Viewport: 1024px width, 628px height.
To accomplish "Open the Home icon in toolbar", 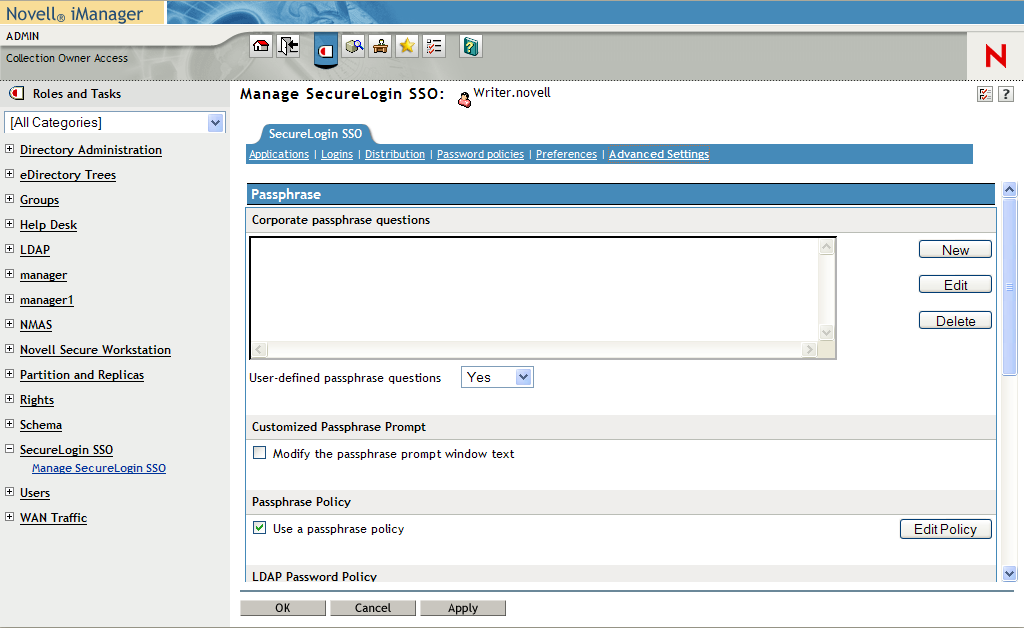I will (x=261, y=46).
